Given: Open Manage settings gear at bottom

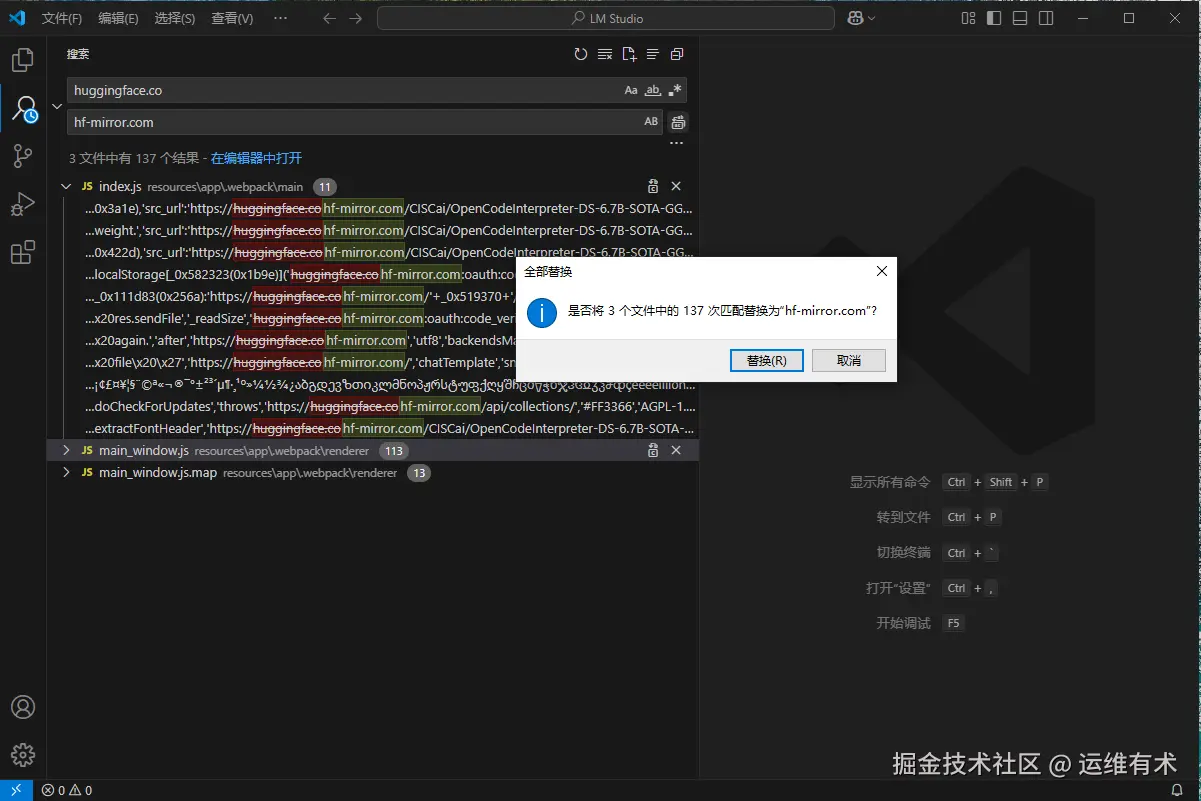Looking at the screenshot, I should (23, 755).
